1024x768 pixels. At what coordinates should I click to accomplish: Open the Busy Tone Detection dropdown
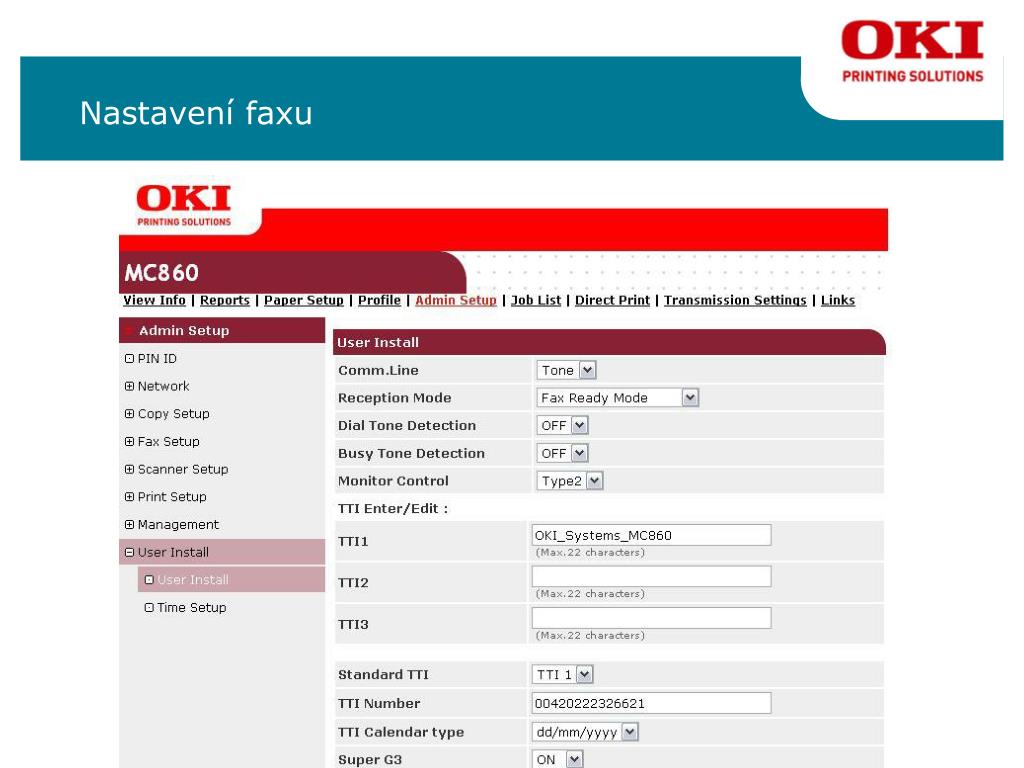(562, 453)
